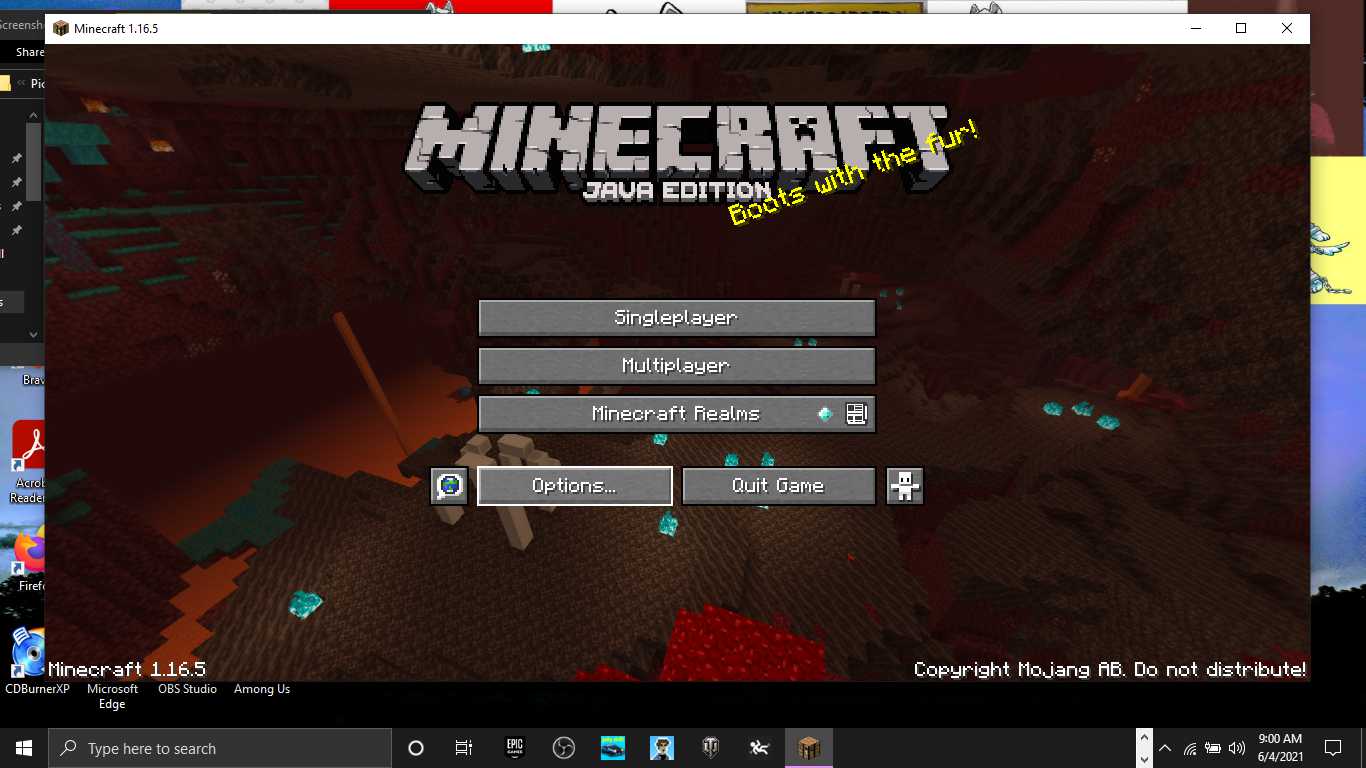
Task: Start a Singleplayer game
Action: (x=677, y=318)
